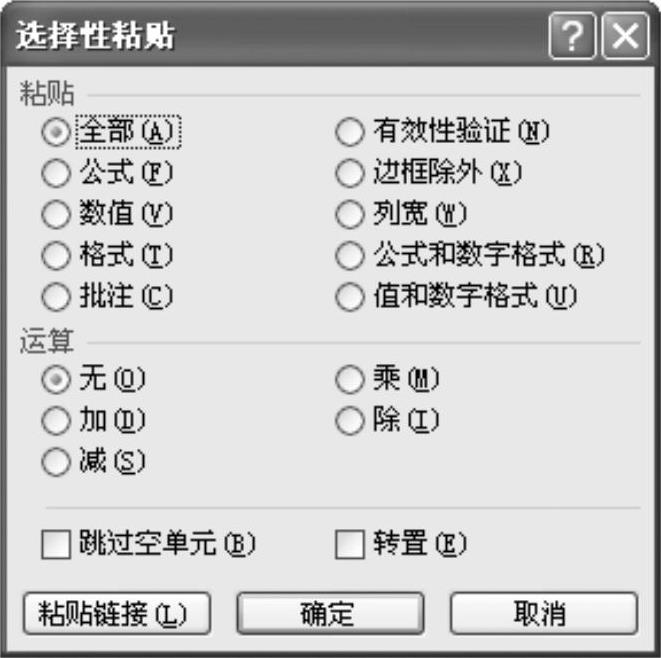Tick the 转置(E) checkbox
Image resolution: width=661 pixels, height=658 pixels.
click(349, 544)
